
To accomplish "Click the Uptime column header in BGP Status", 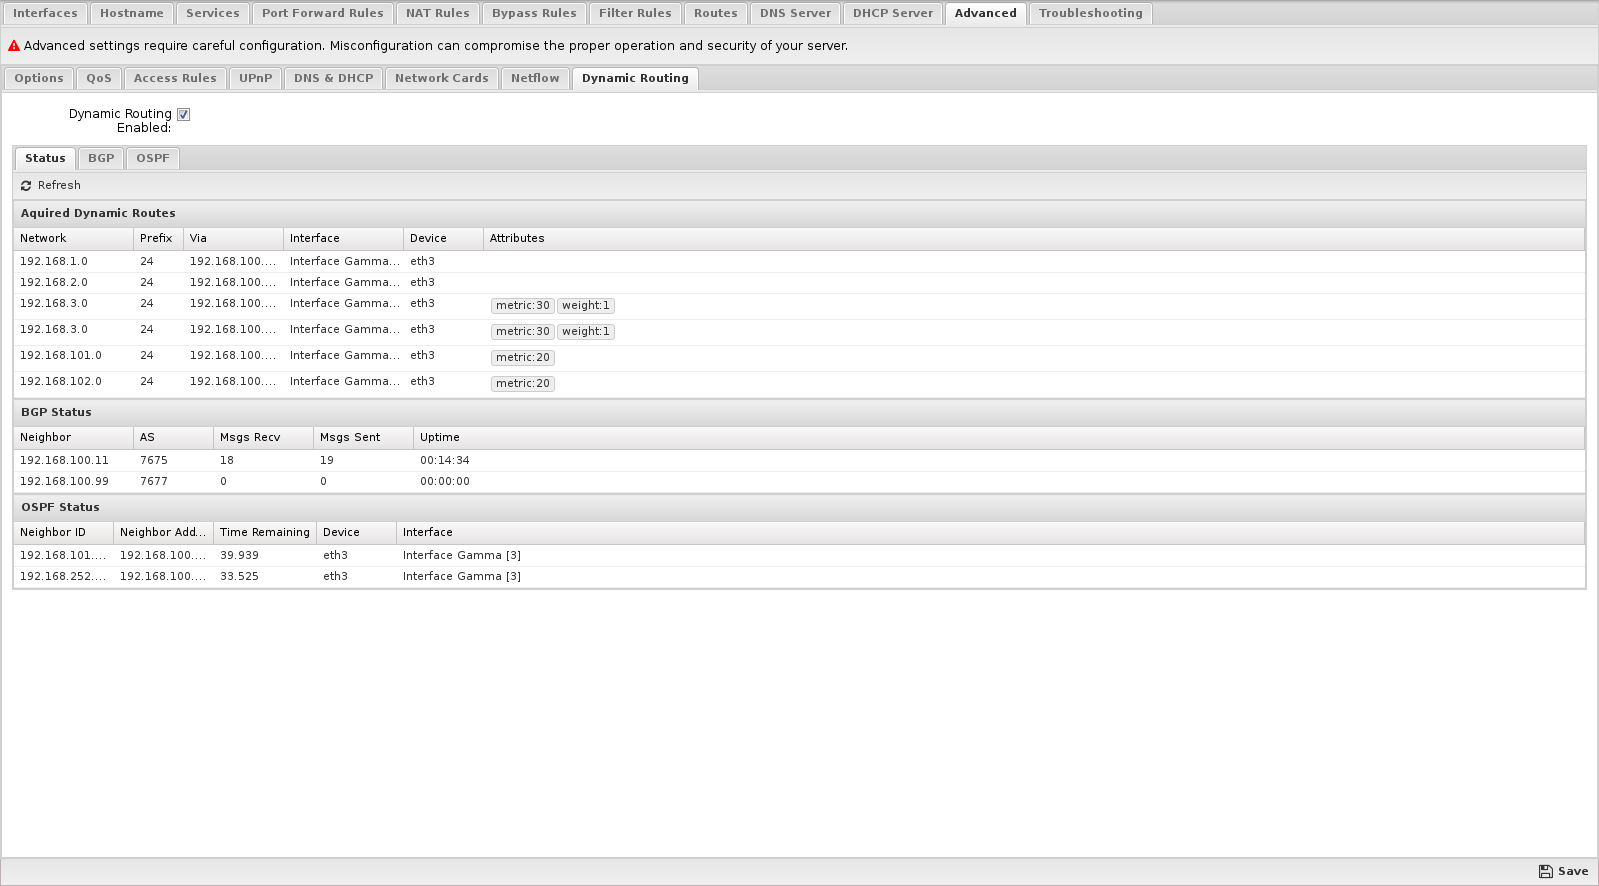I will point(440,438).
